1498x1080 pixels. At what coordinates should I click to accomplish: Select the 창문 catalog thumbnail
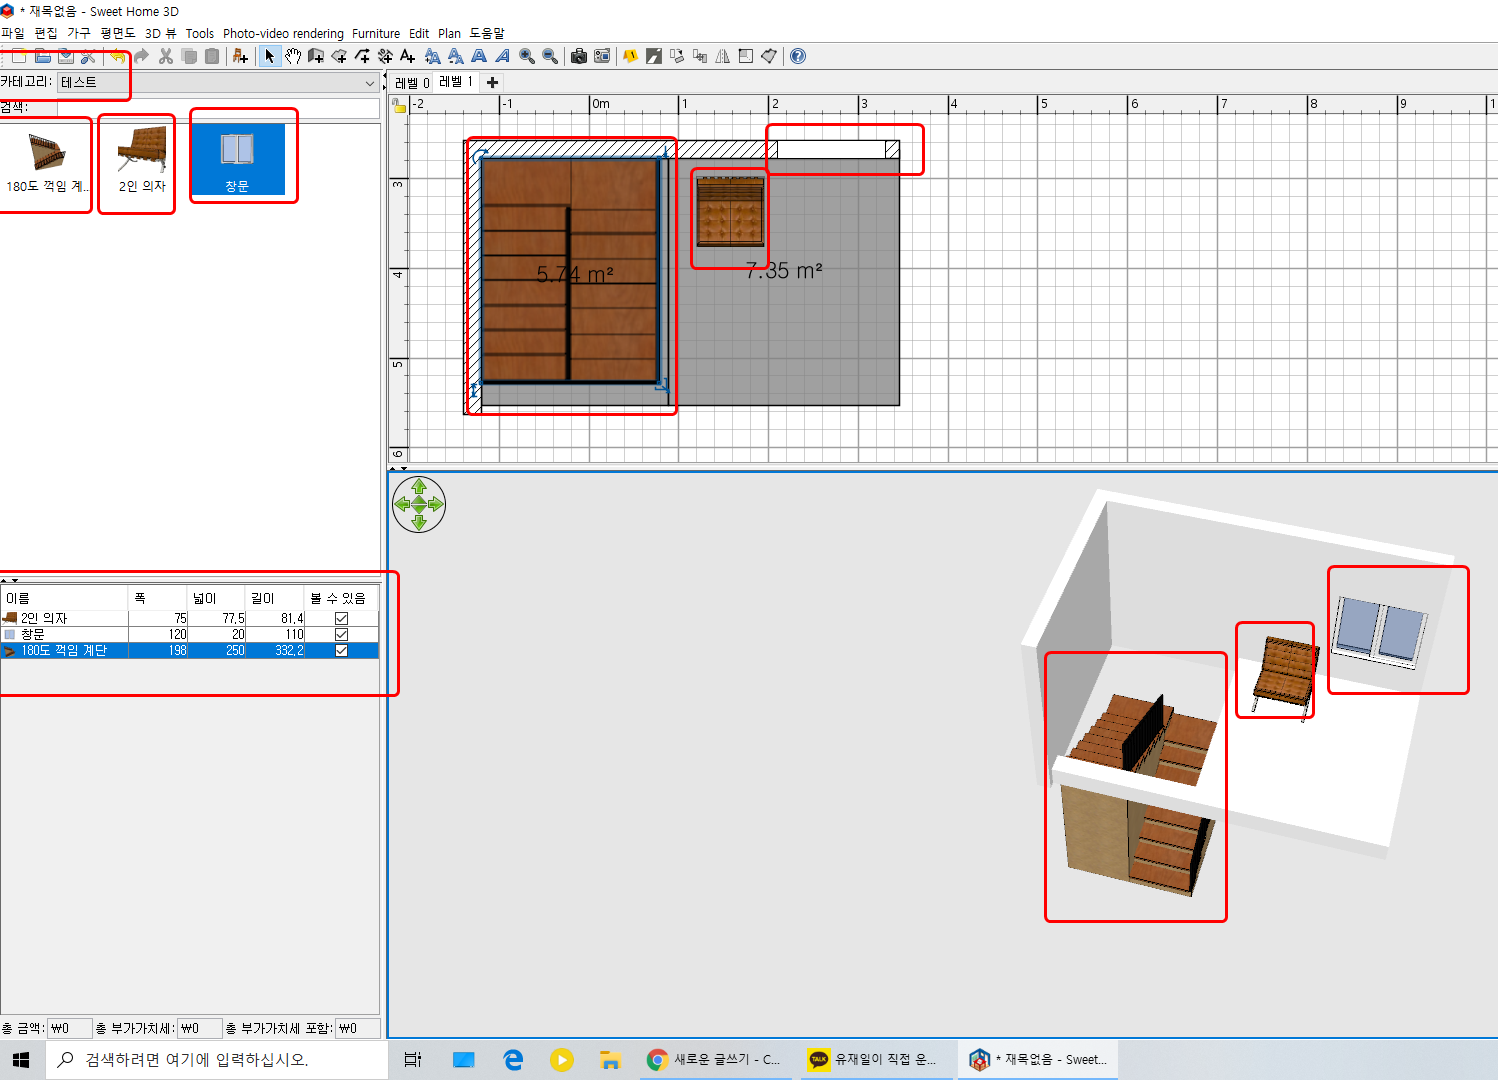(x=237, y=158)
